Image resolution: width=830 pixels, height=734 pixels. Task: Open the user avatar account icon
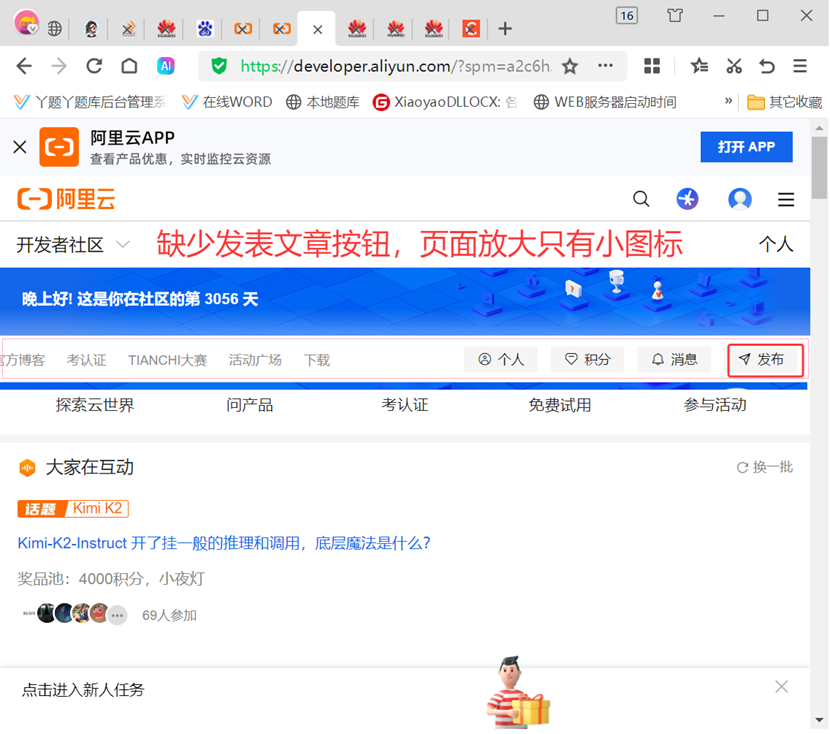(x=740, y=199)
